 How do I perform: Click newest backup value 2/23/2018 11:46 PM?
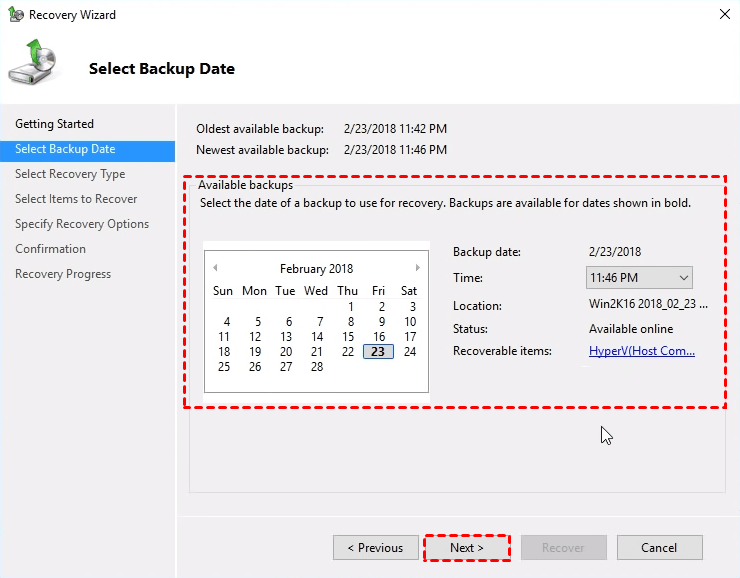(x=395, y=150)
